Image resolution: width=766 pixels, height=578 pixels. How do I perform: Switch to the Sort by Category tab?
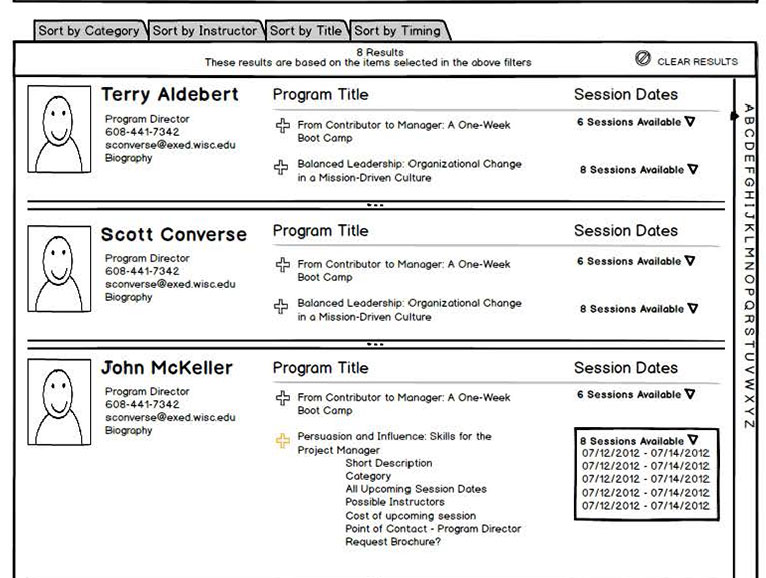click(x=89, y=31)
